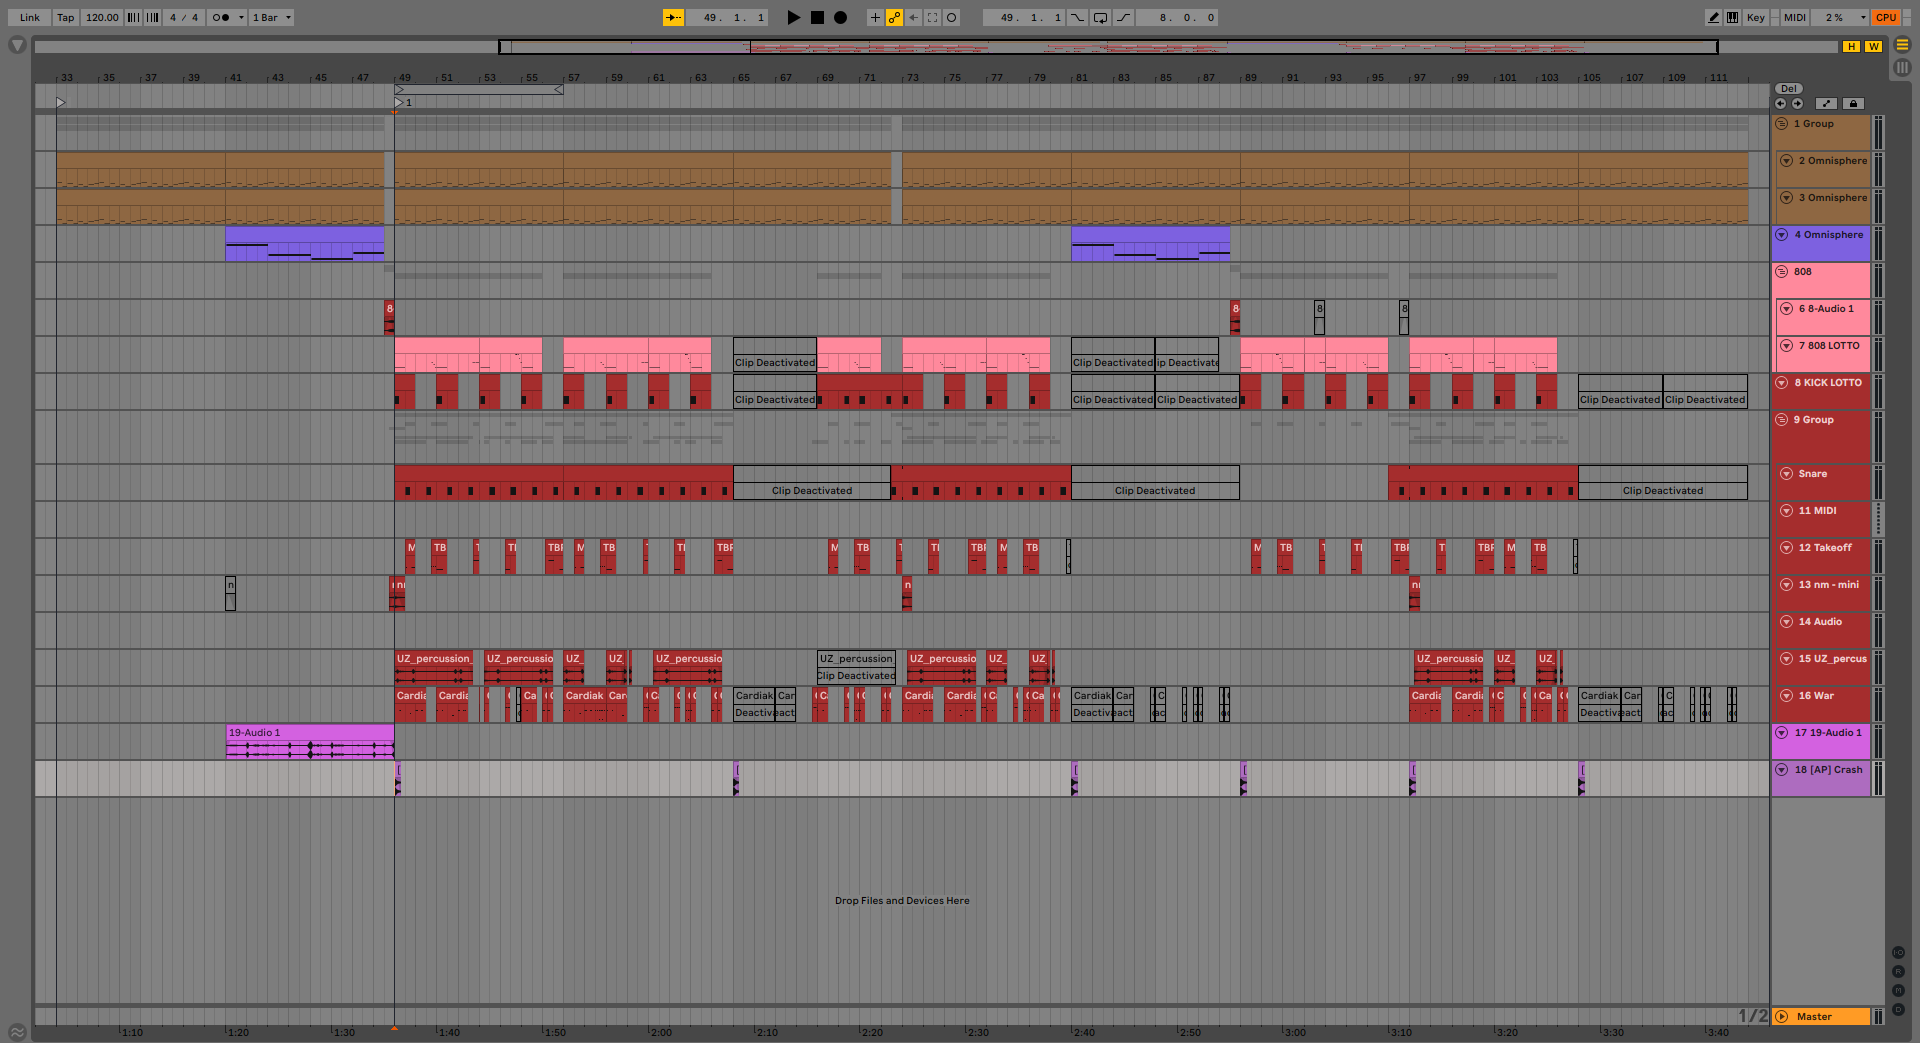Unfold the 12 Takeoff track
The height and width of the screenshot is (1043, 1920).
coord(1786,548)
